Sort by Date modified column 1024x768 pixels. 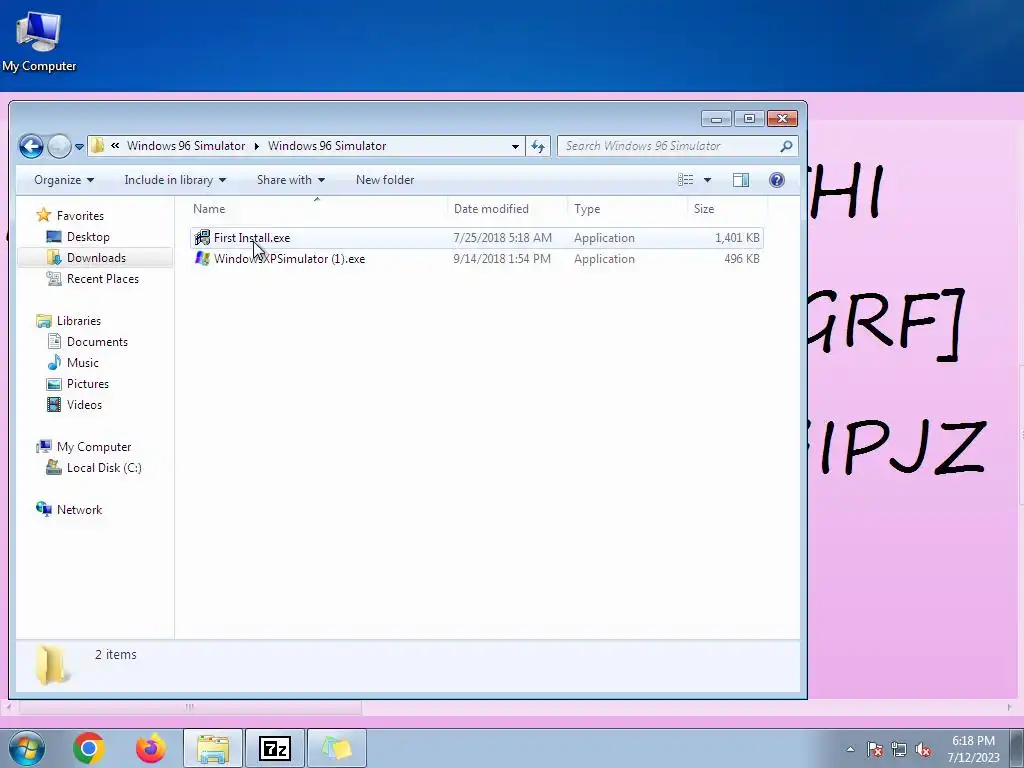491,209
